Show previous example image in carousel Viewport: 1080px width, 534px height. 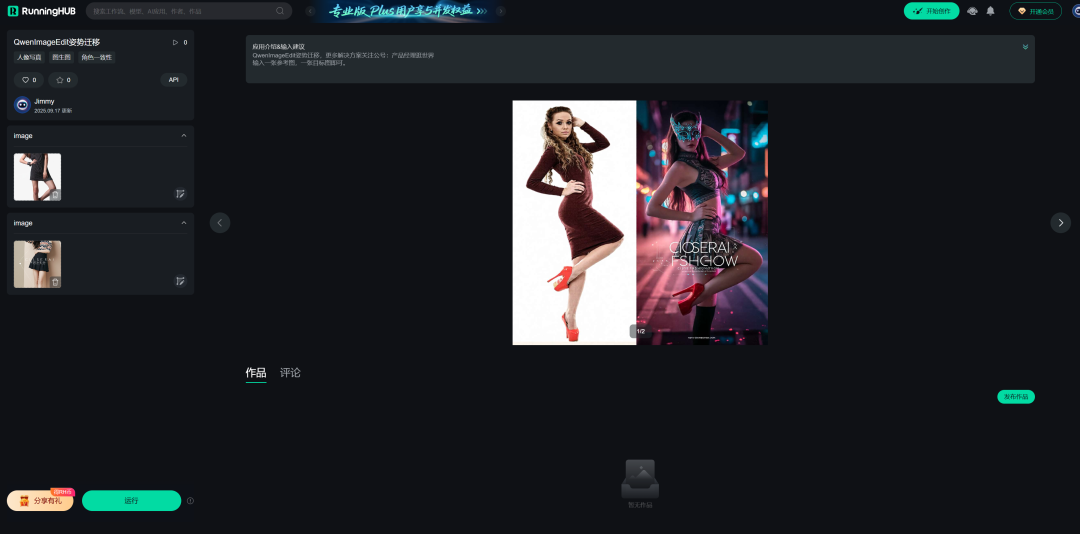[220, 223]
